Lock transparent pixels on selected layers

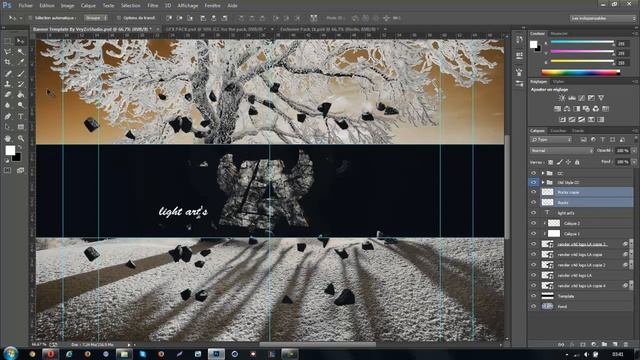click(x=550, y=162)
